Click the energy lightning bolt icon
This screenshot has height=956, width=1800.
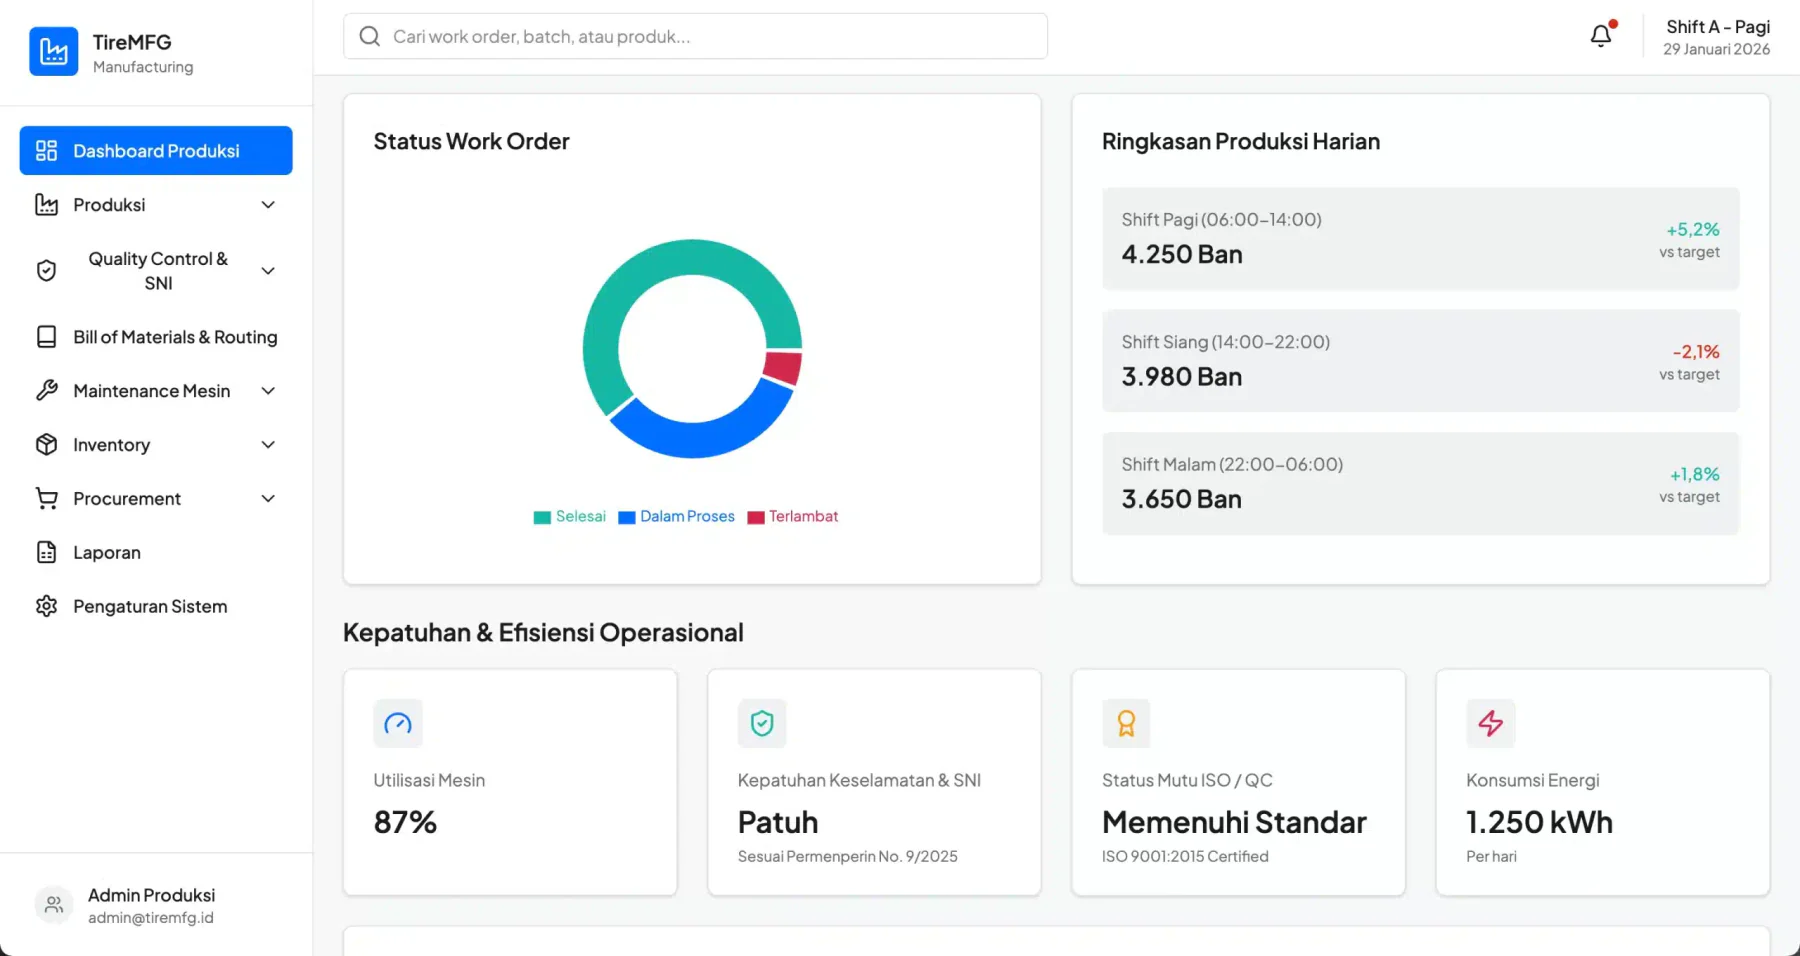point(1491,723)
